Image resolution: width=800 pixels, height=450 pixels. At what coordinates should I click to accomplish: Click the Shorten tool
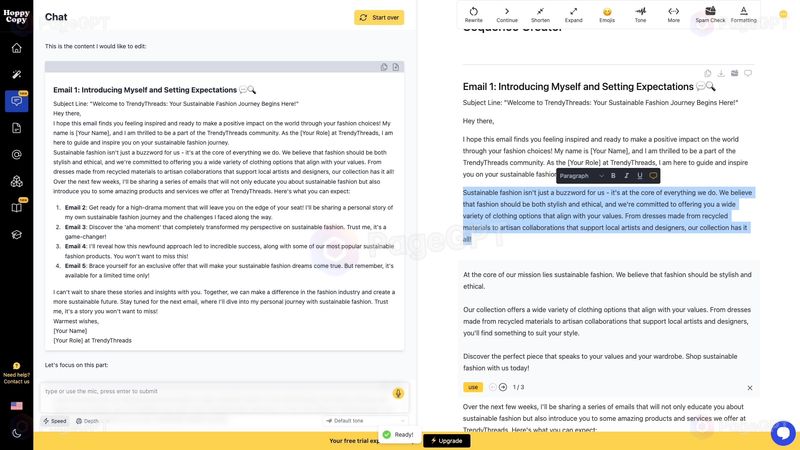[540, 14]
